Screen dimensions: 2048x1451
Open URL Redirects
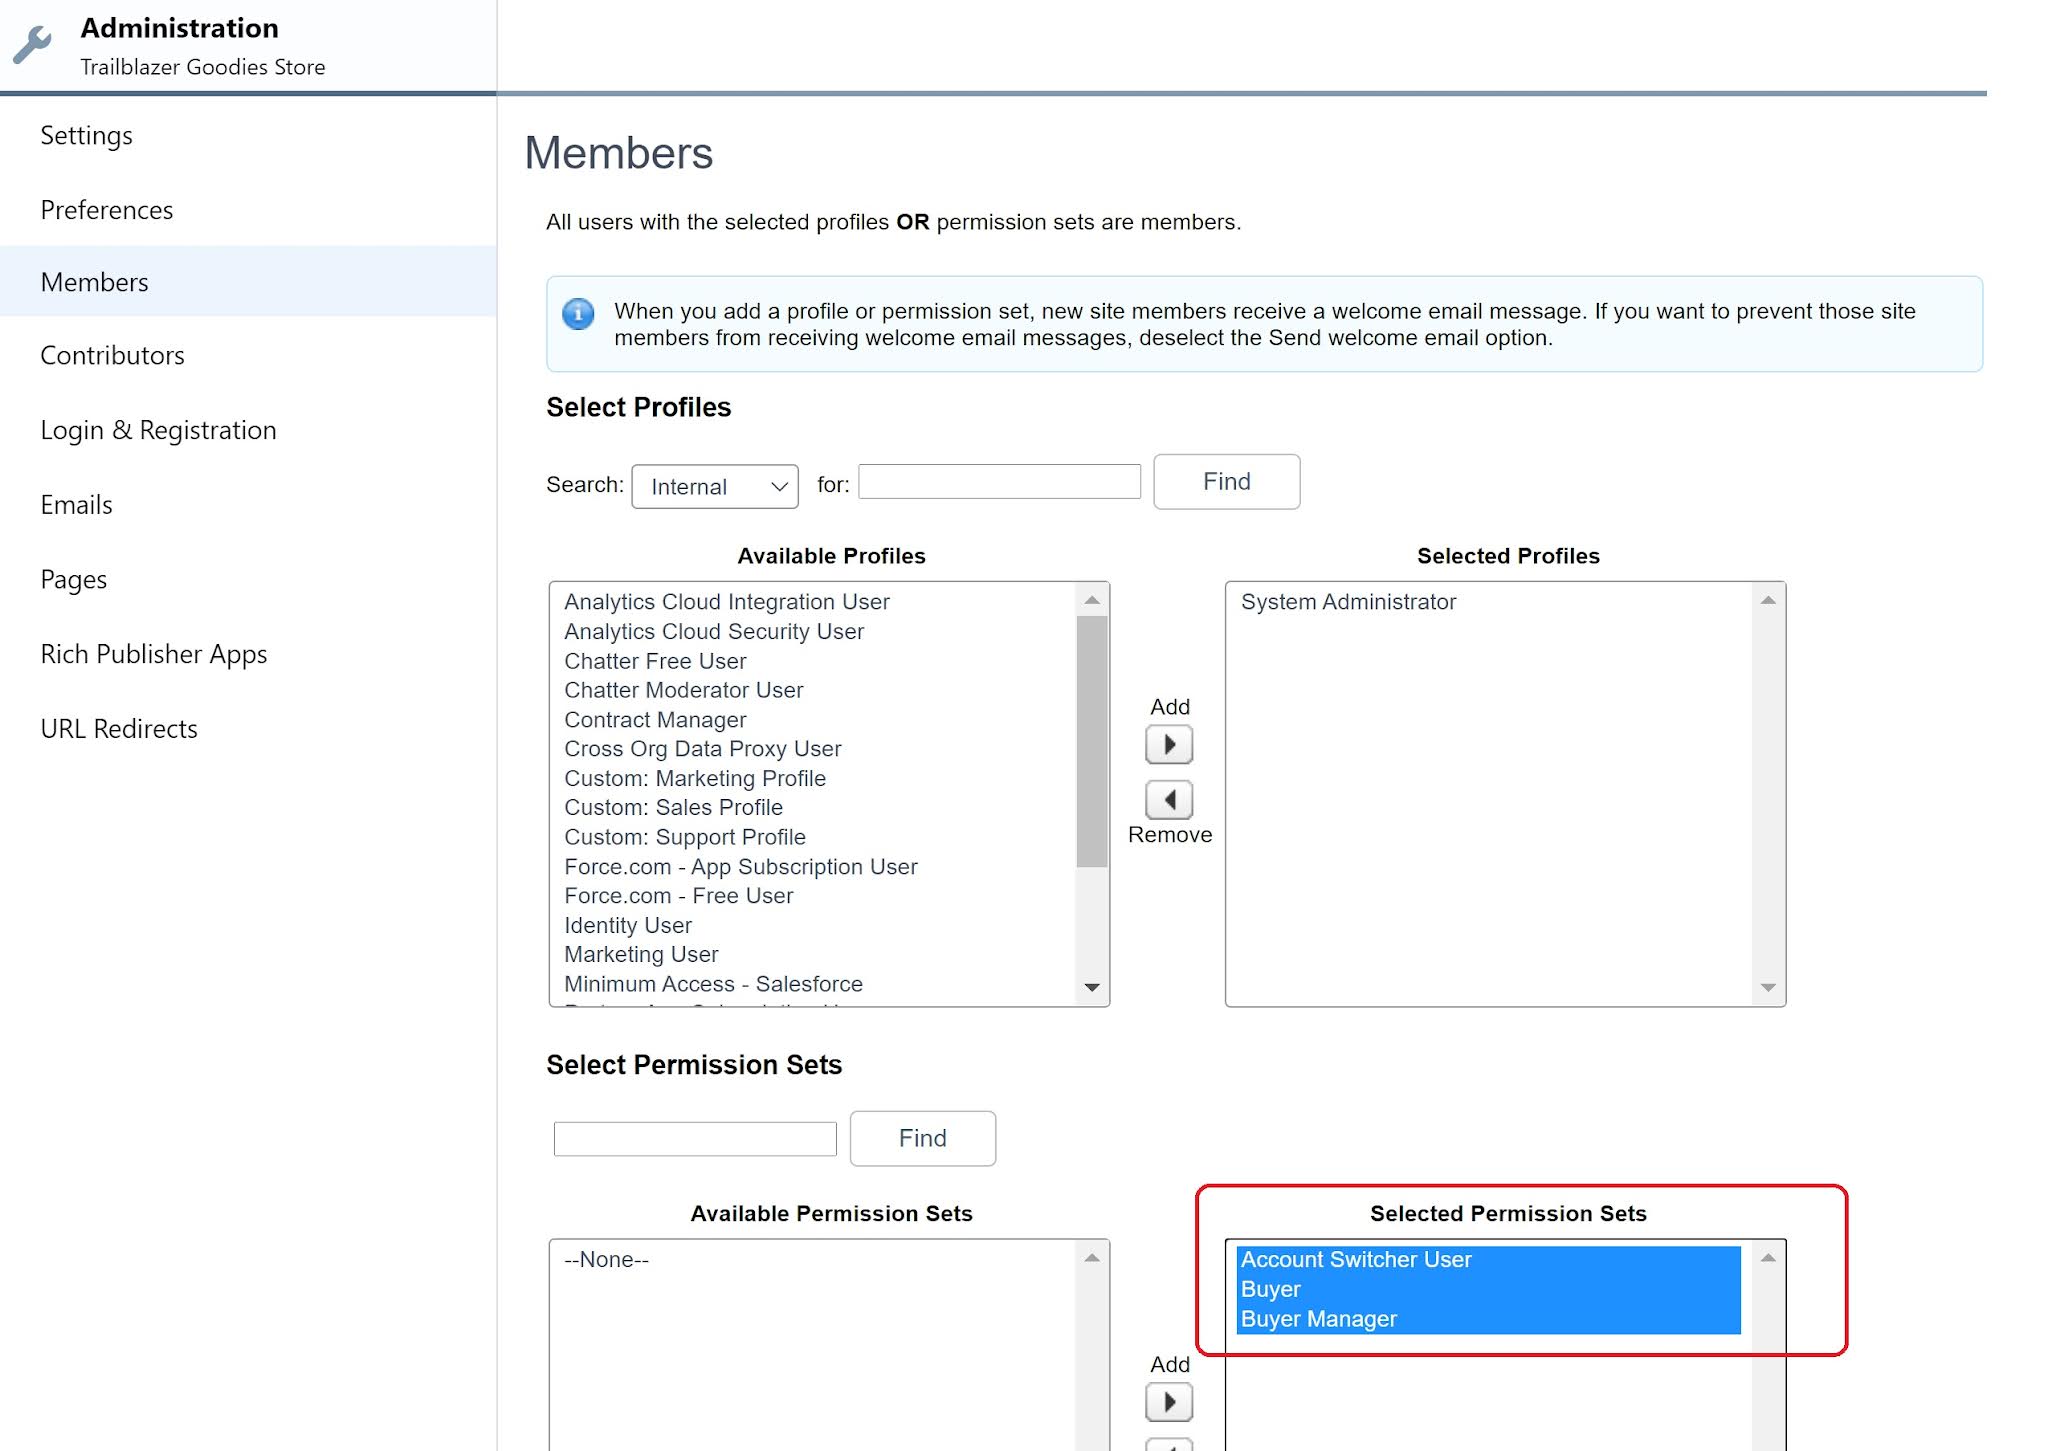(119, 729)
